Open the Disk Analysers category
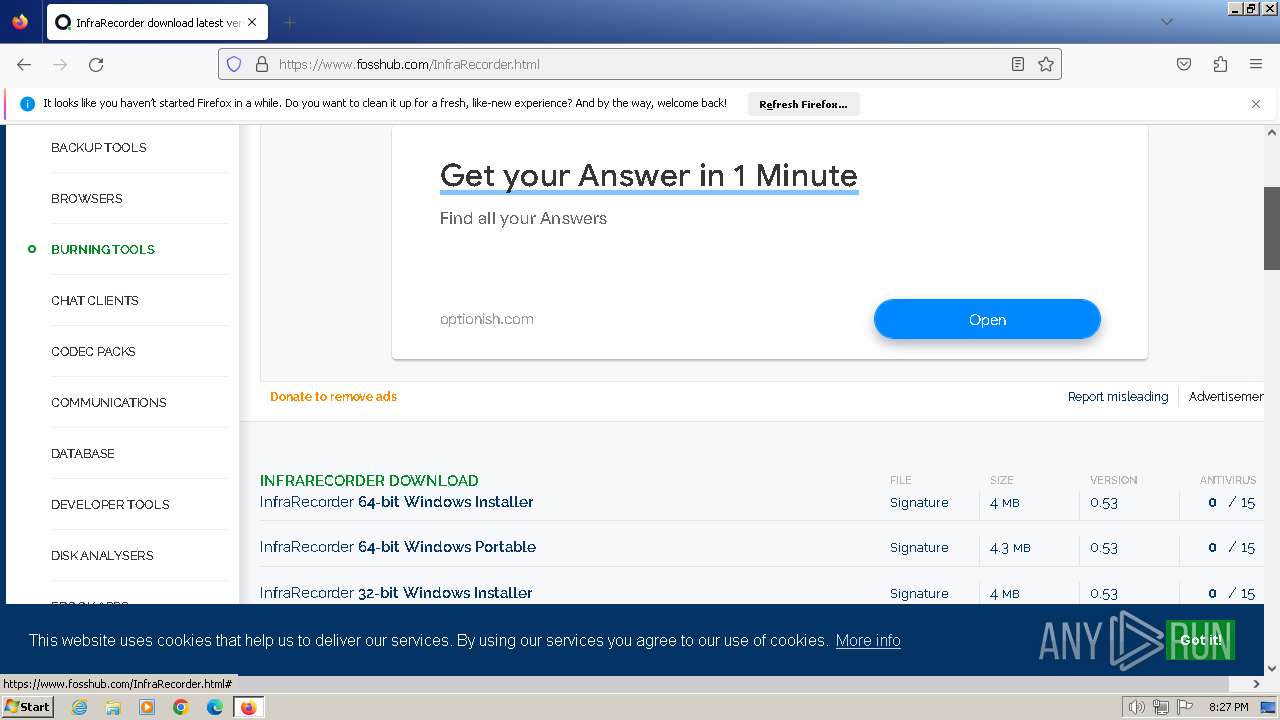 pyautogui.click(x=102, y=555)
